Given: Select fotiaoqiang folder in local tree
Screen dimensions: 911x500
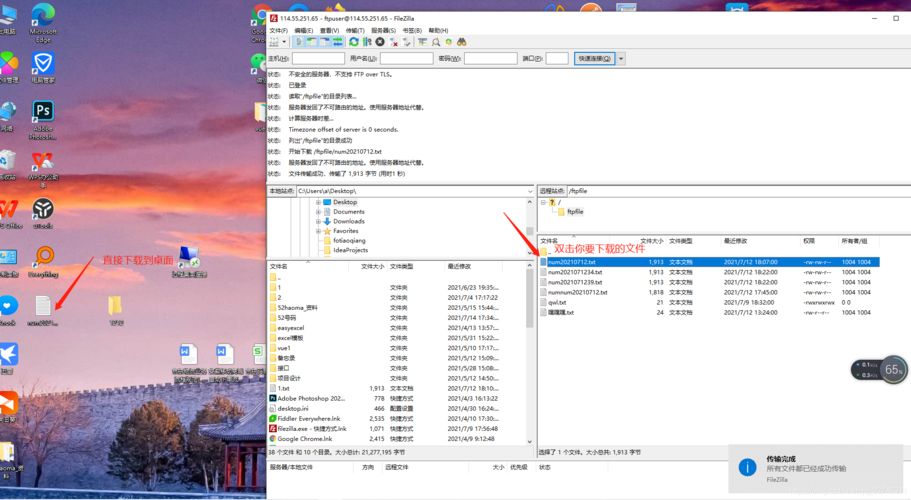Looking at the screenshot, I should tap(349, 240).
